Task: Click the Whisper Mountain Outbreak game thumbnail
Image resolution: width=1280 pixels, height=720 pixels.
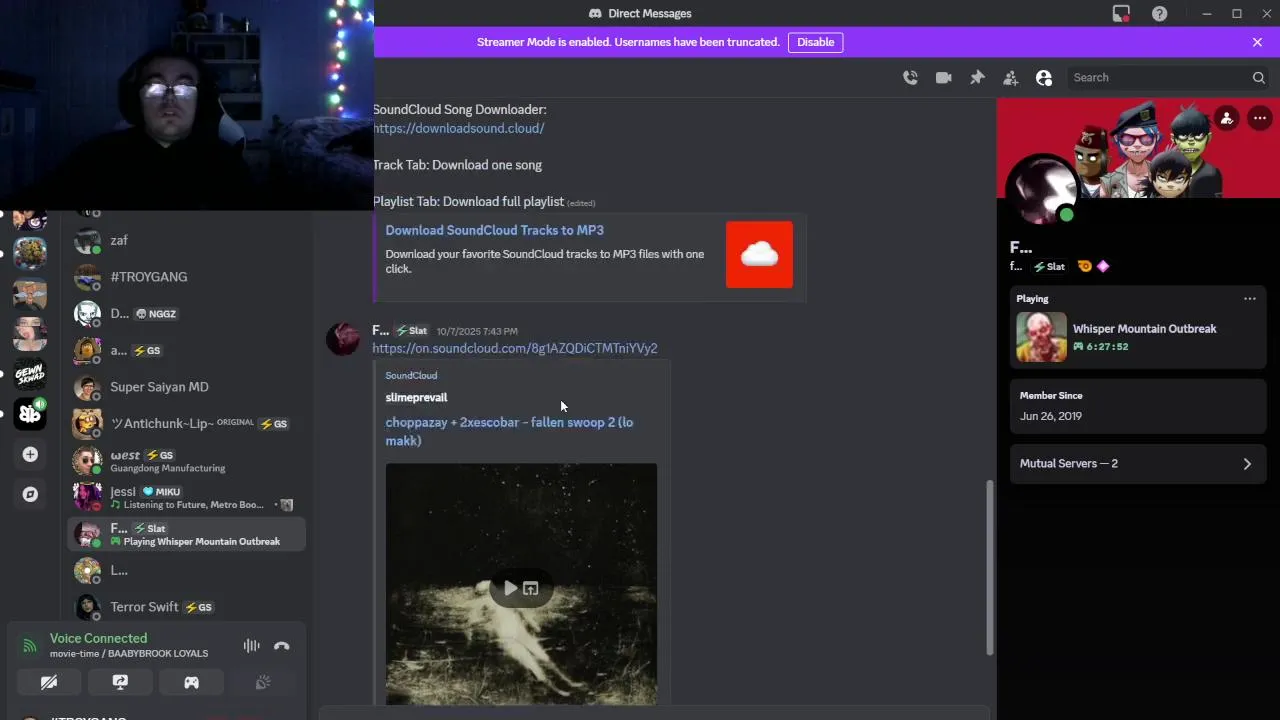Action: click(x=1041, y=337)
